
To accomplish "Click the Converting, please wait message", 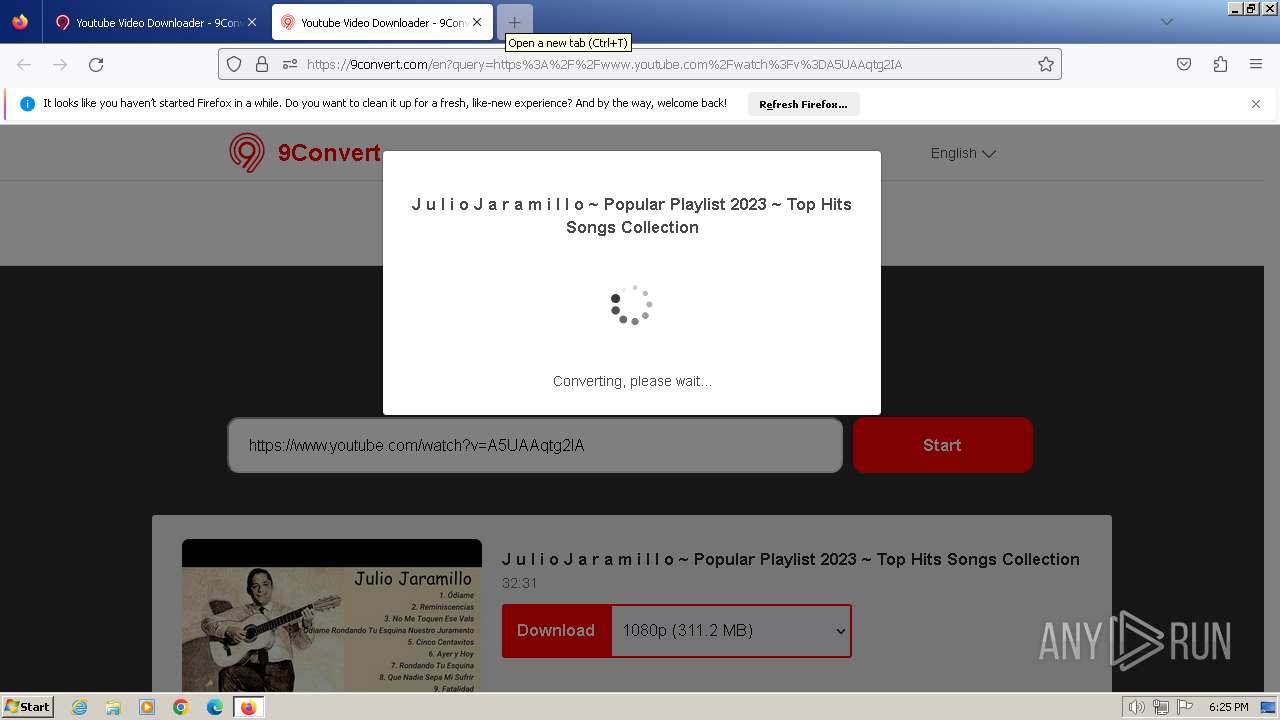I will pos(632,381).
